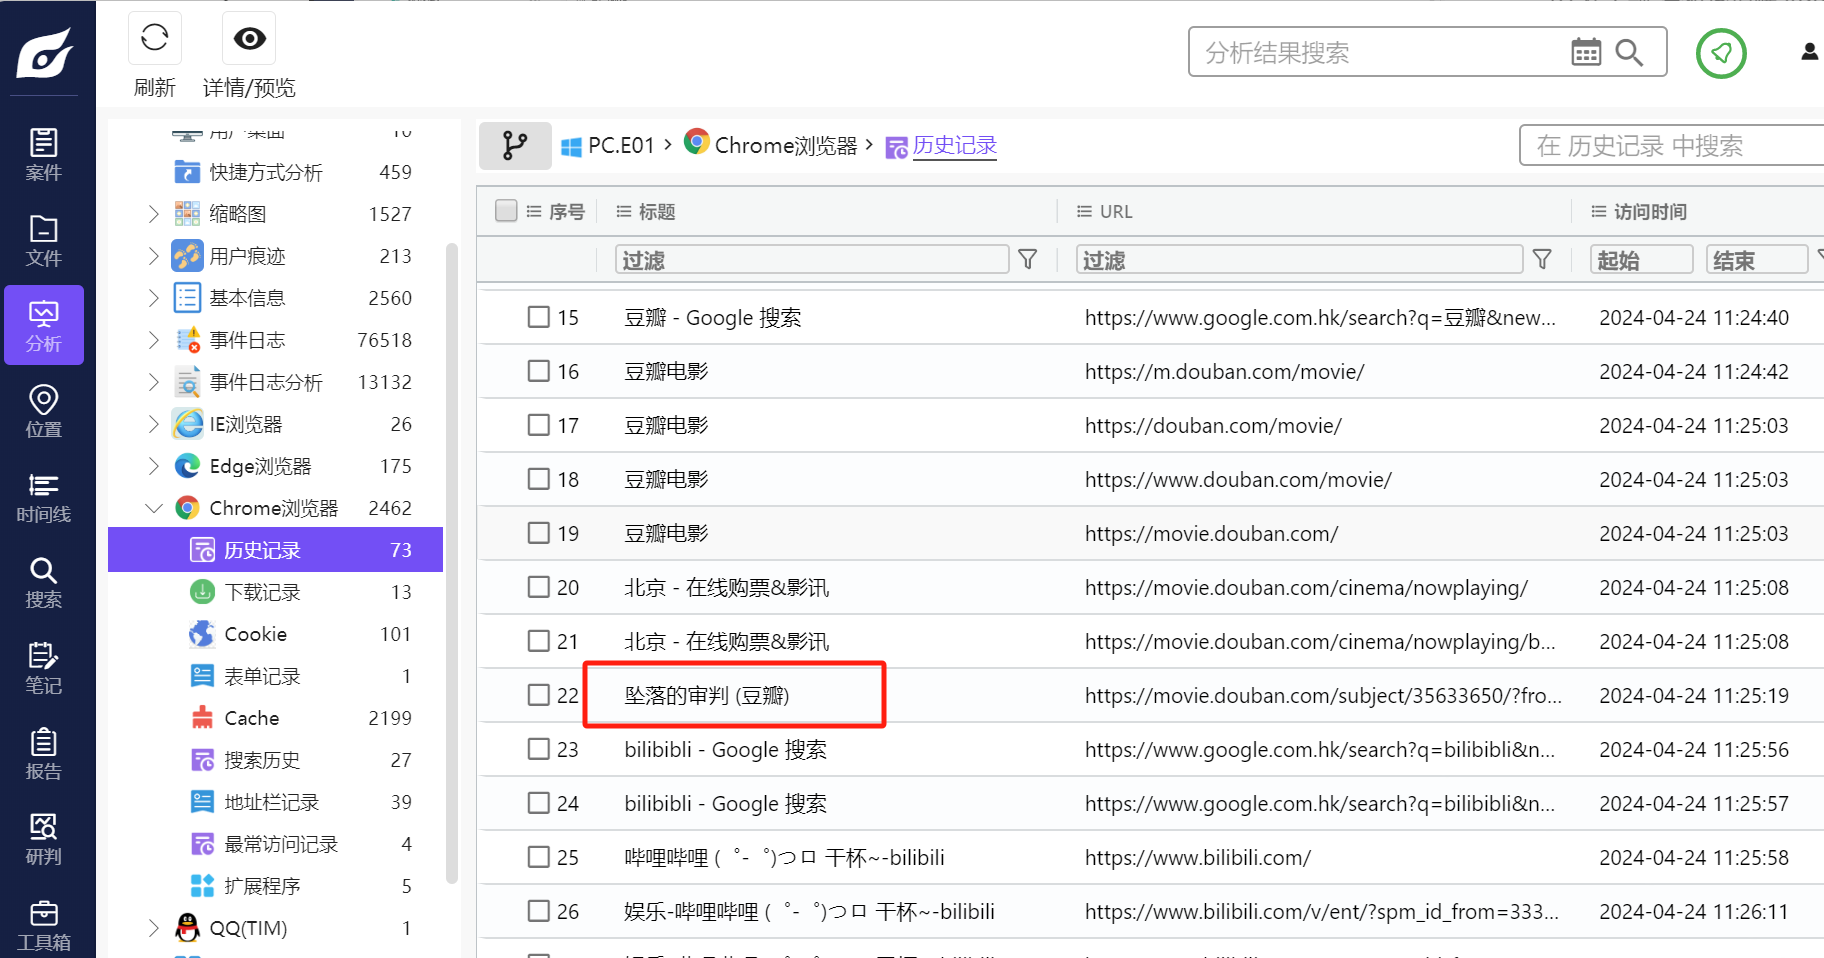This screenshot has height=958, width=1824.
Task: Check the checkbox for row 25
Action: [539, 857]
